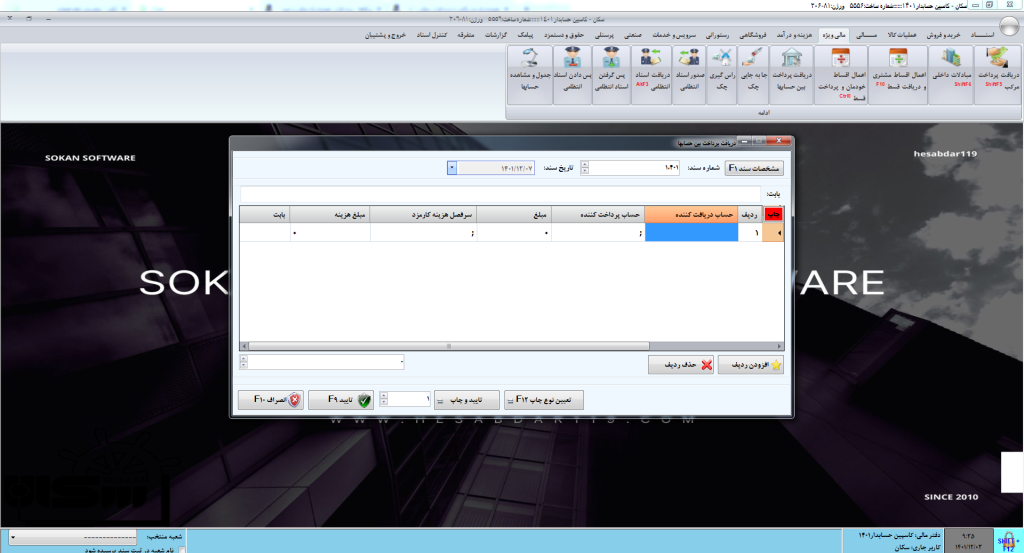Click the انصراف F10 cancel button
Screen dimensions: 1024x553
pyautogui.click(x=270, y=400)
